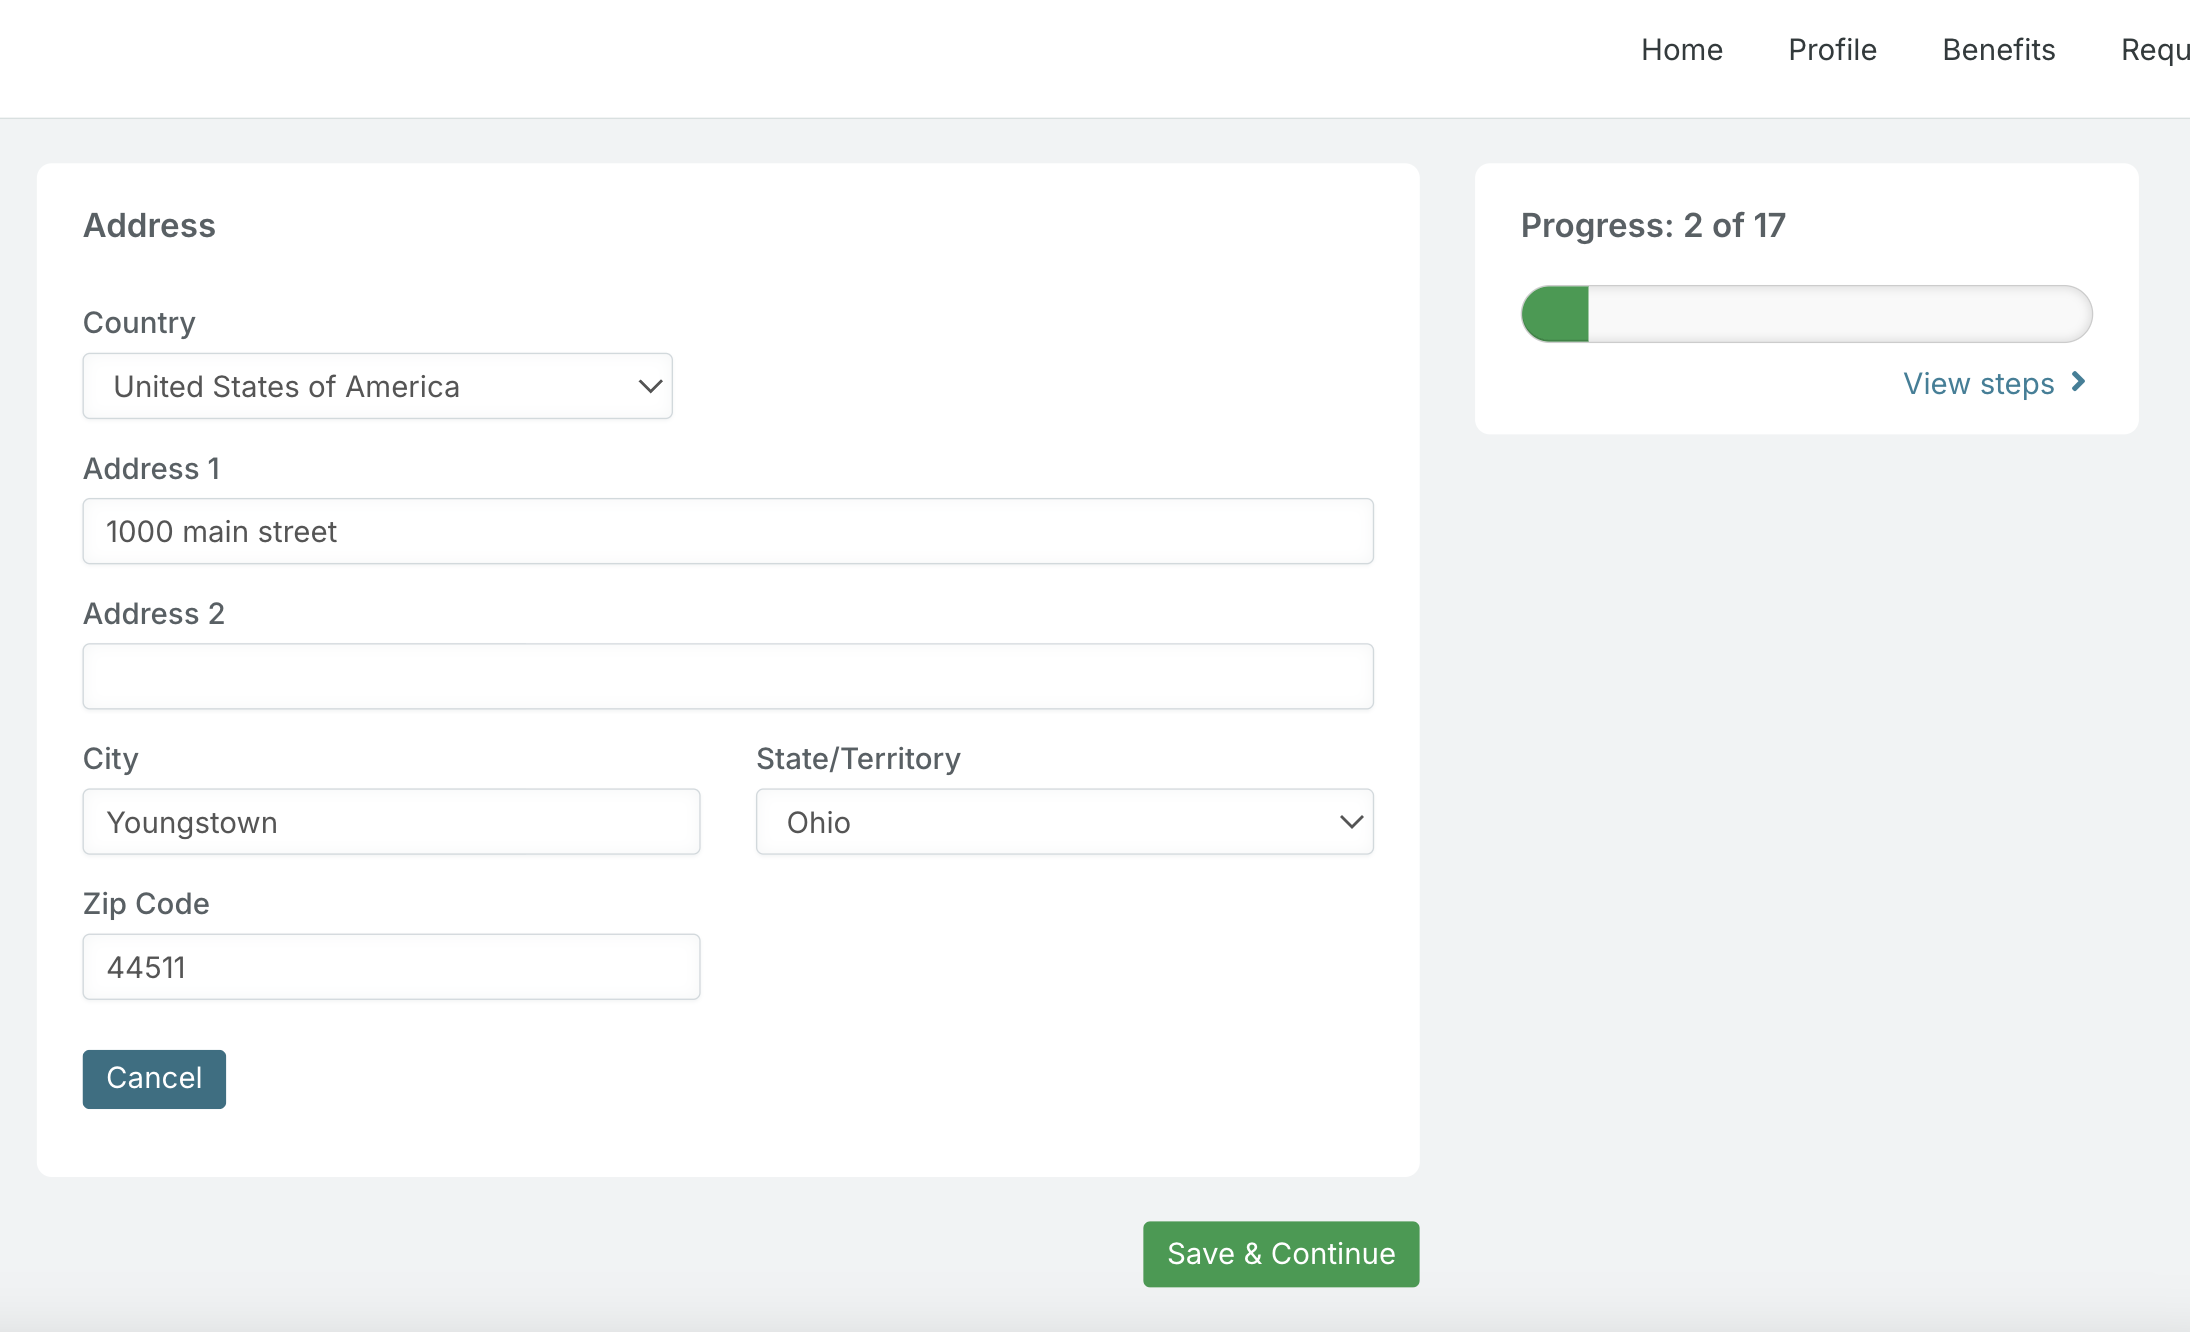Click the State/Territory dropdown chevron arrow
The image size is (2190, 1332).
coord(1351,822)
